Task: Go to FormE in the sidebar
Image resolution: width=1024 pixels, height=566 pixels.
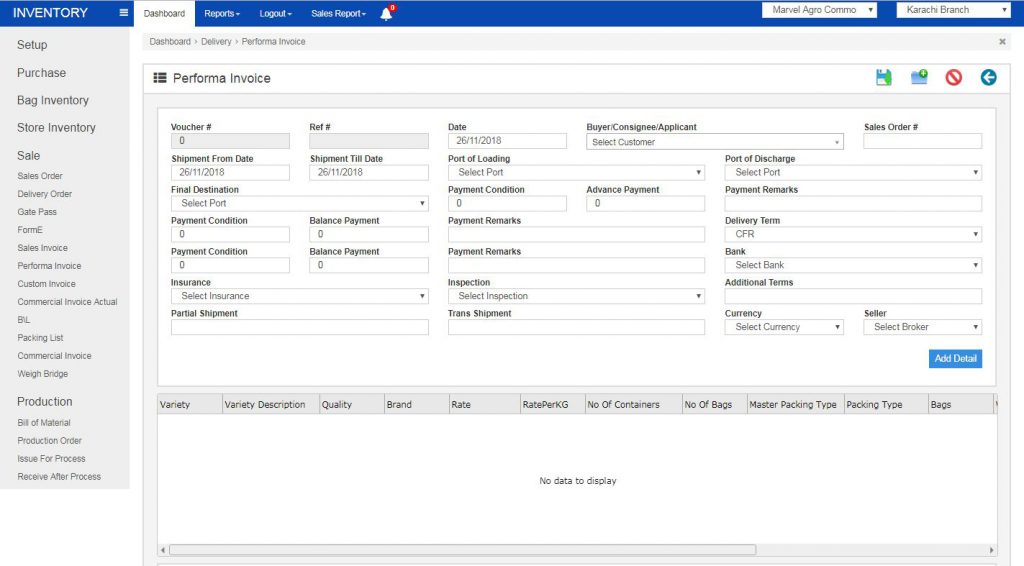Action: [30, 230]
